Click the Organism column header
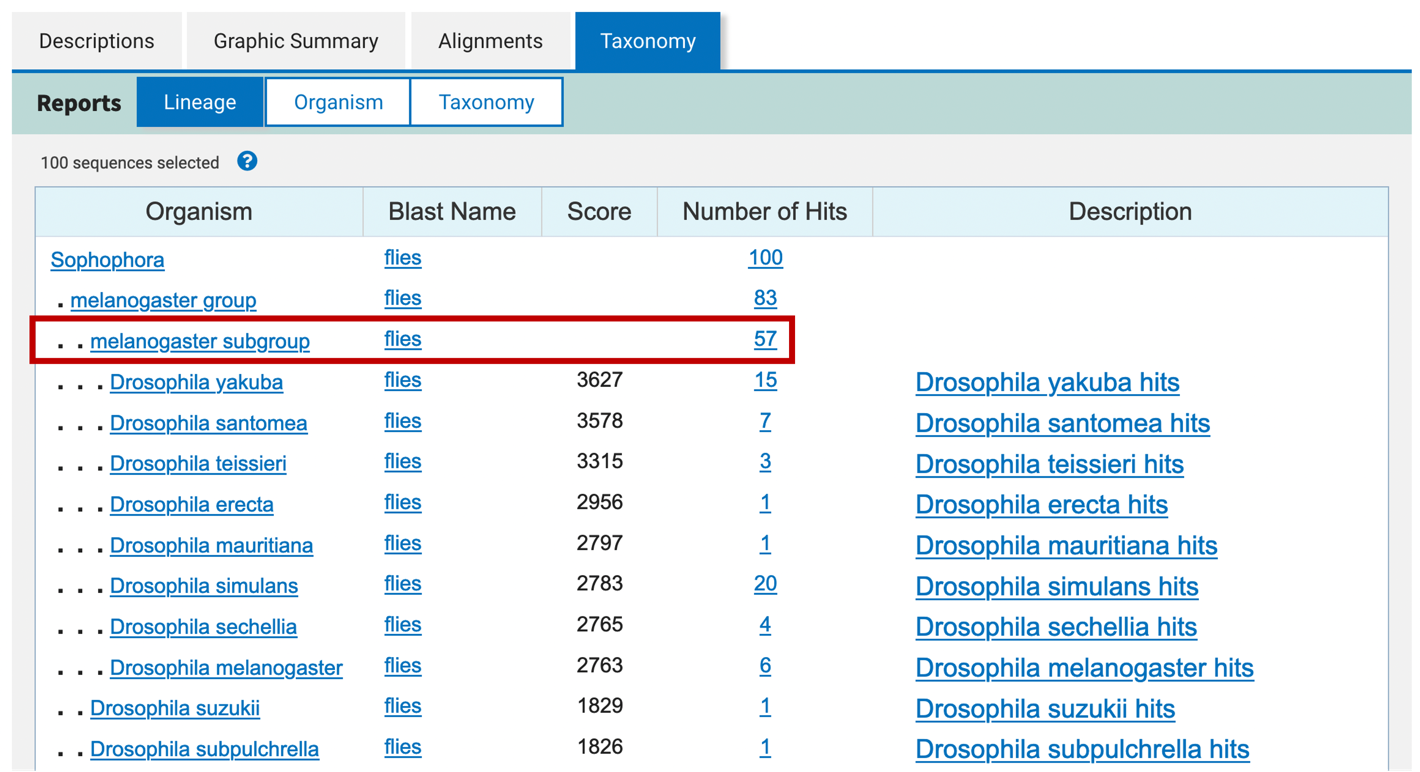 tap(199, 212)
